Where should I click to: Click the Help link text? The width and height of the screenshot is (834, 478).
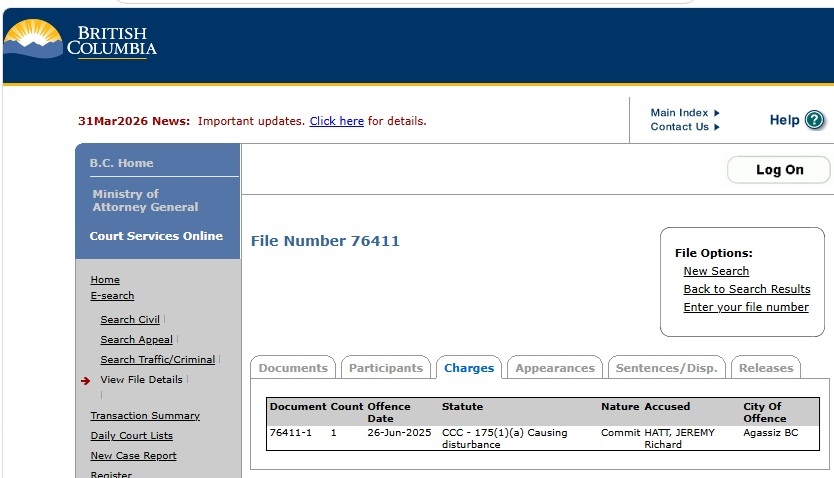coord(784,120)
